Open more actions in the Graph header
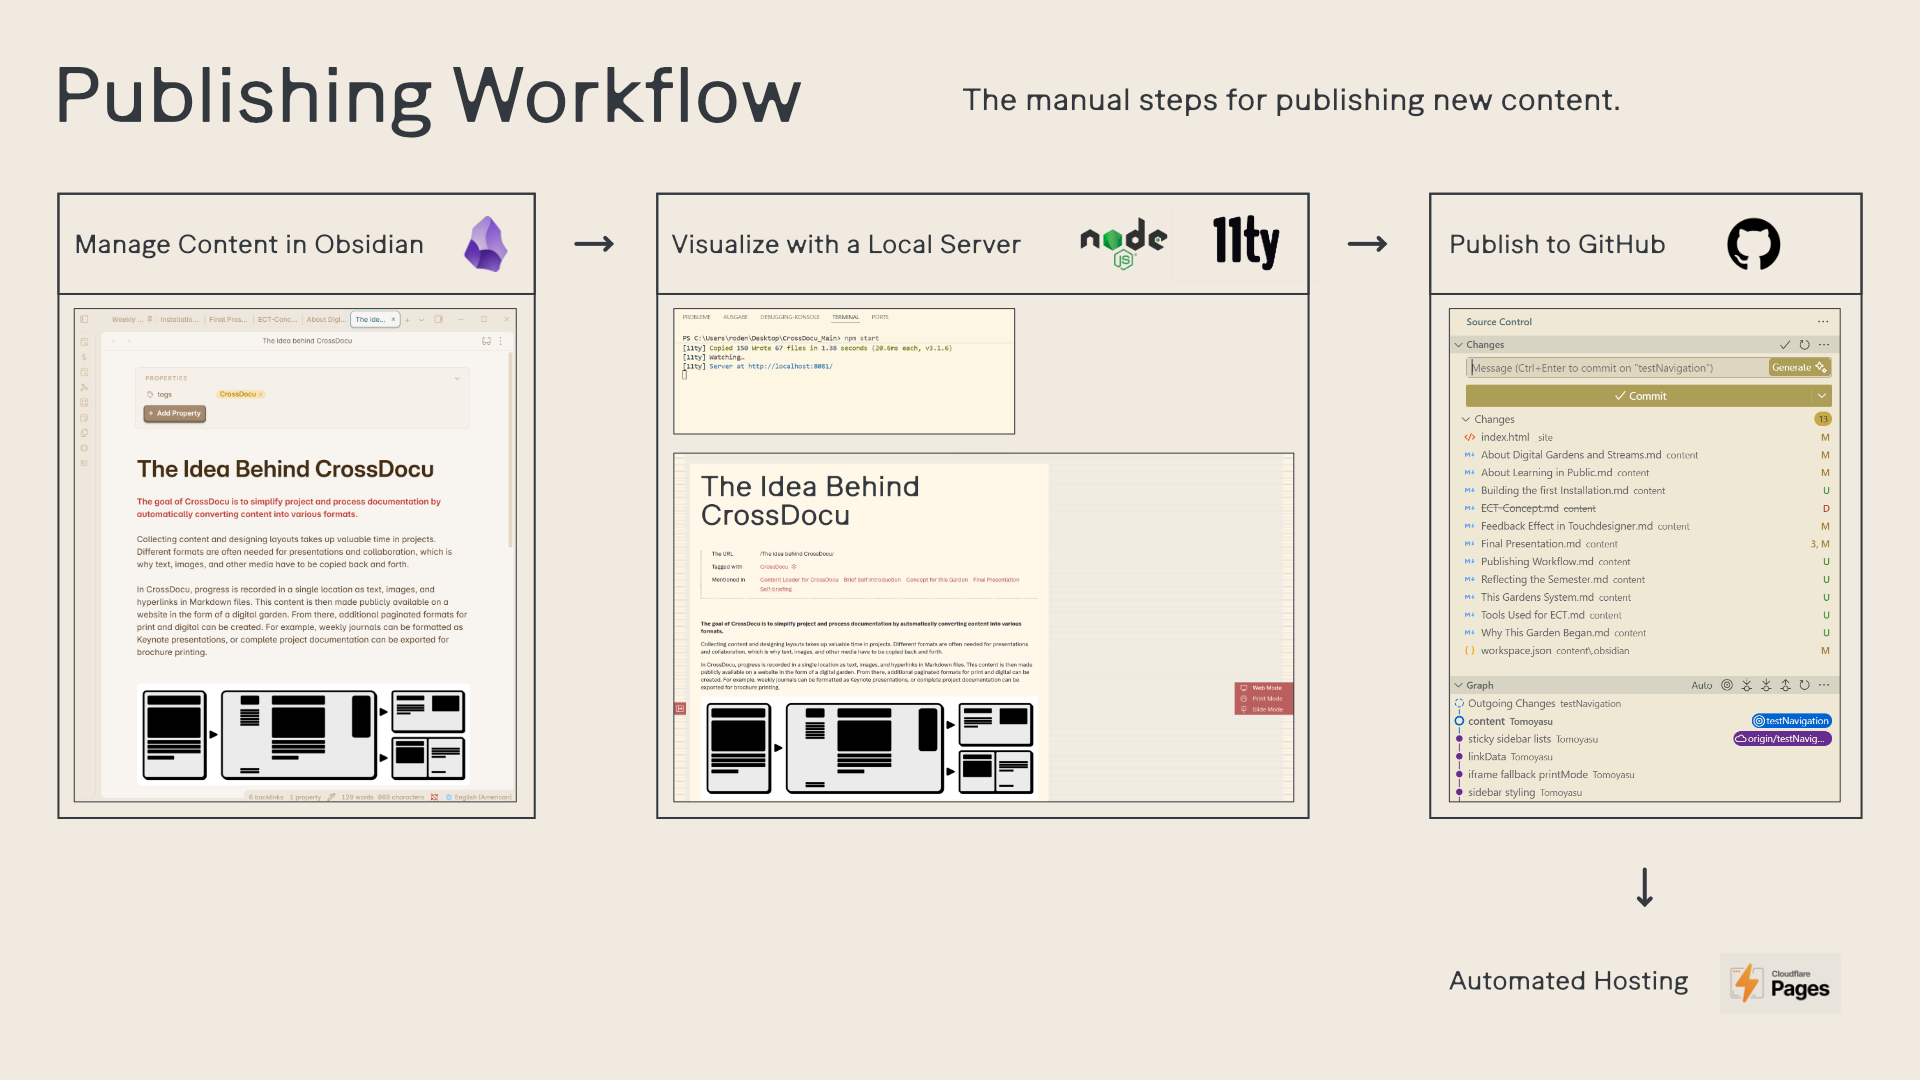 point(1824,685)
